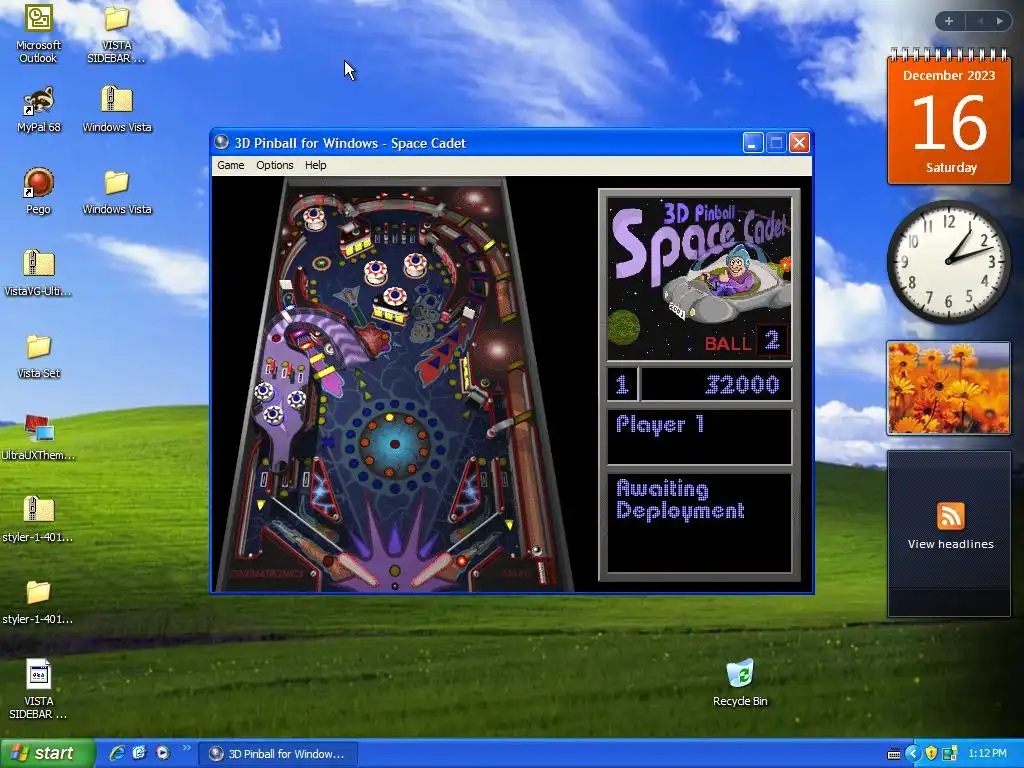Select the Vista Set folder icon
Viewport: 1024px width, 768px height.
coord(39,355)
